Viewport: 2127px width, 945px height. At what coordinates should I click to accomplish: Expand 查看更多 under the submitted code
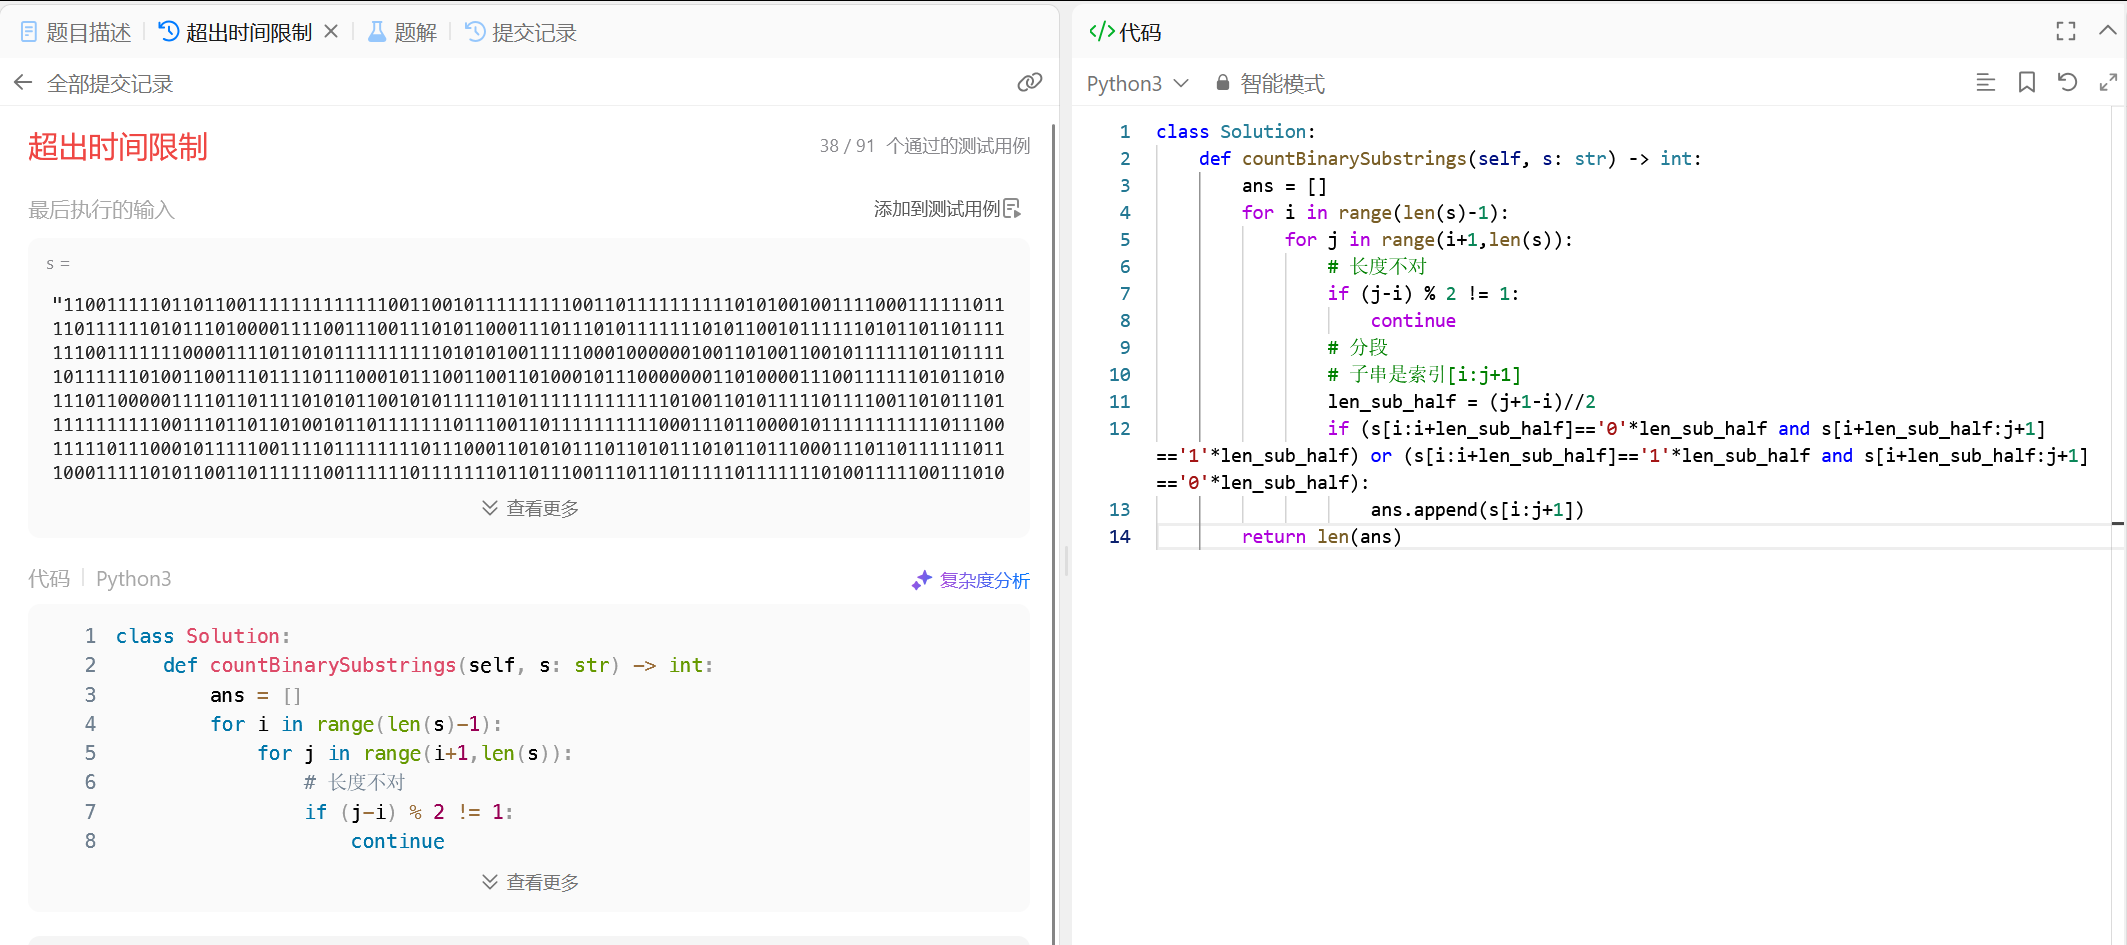coord(530,882)
